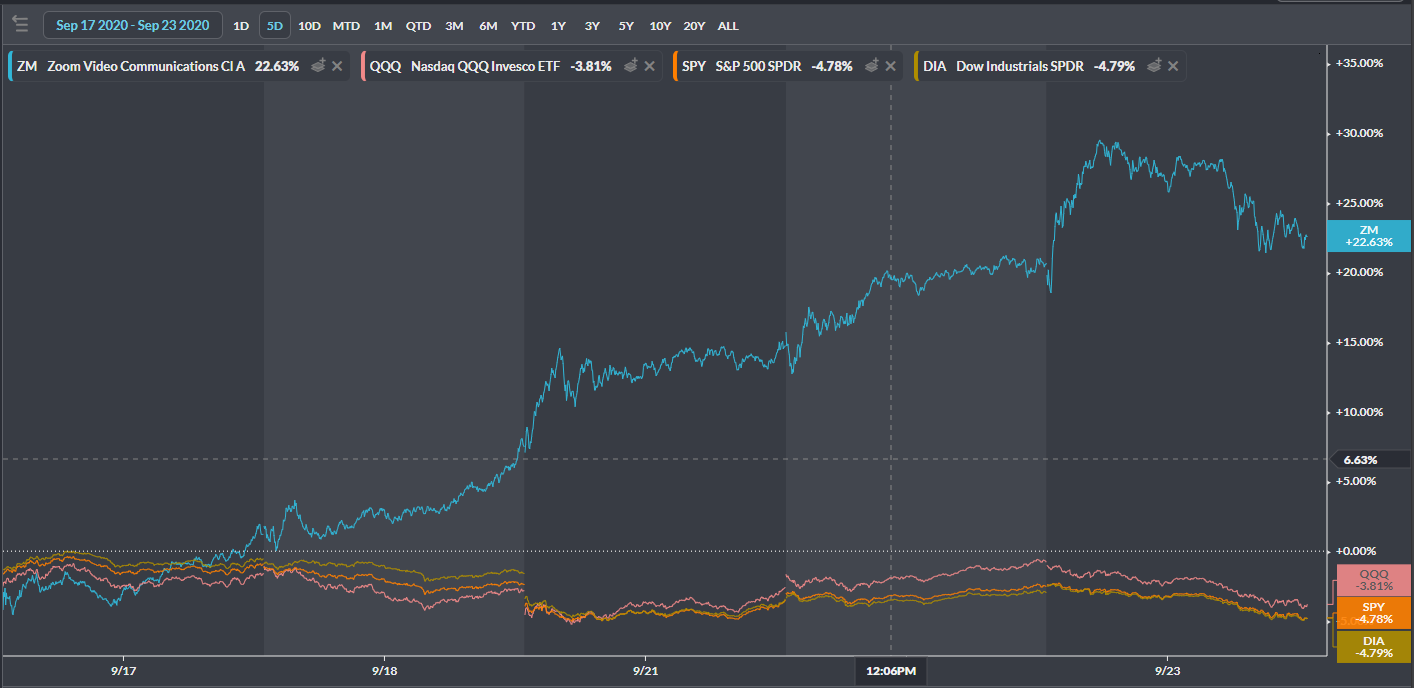Click the layers icon on QQQ chip
Viewport: 1414px width, 688px height.
631,66
